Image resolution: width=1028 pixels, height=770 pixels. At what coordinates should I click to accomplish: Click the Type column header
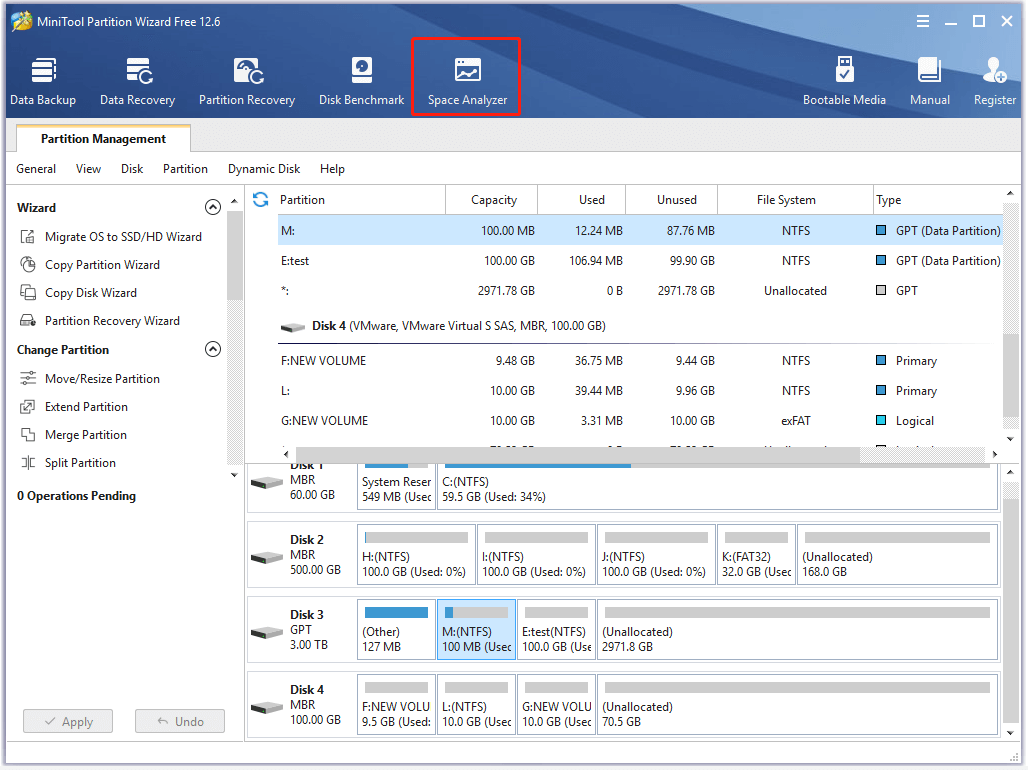(x=938, y=199)
